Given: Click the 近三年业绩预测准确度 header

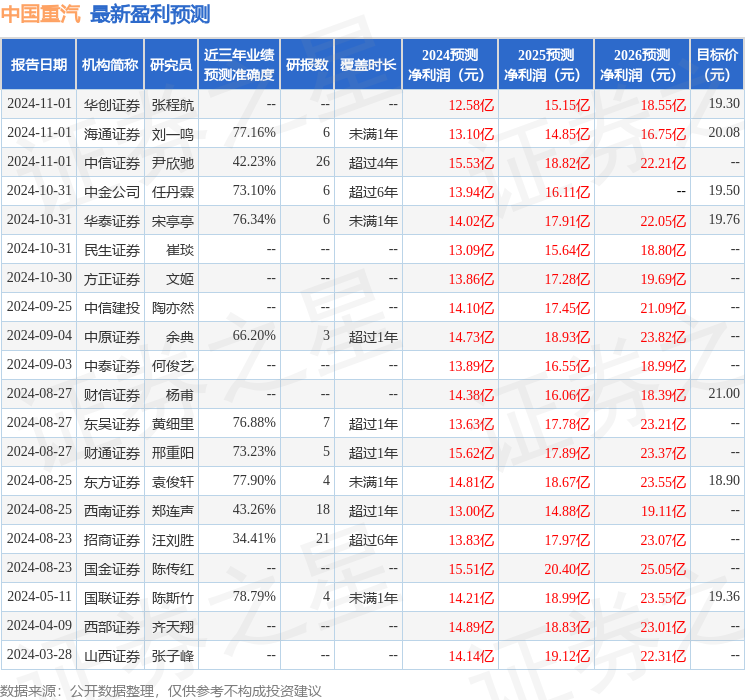Looking at the screenshot, I should pos(239,65).
